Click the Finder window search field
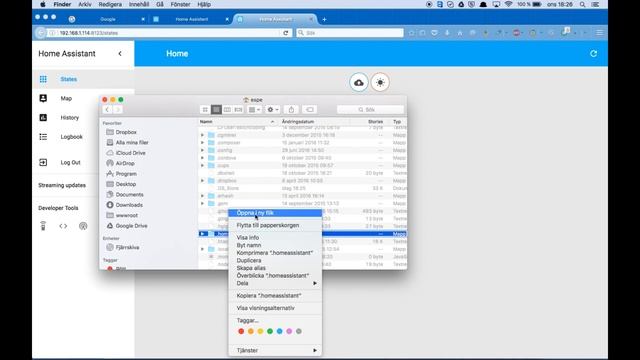Screen dimensions: 640x360 pyautogui.click(x=370, y=109)
